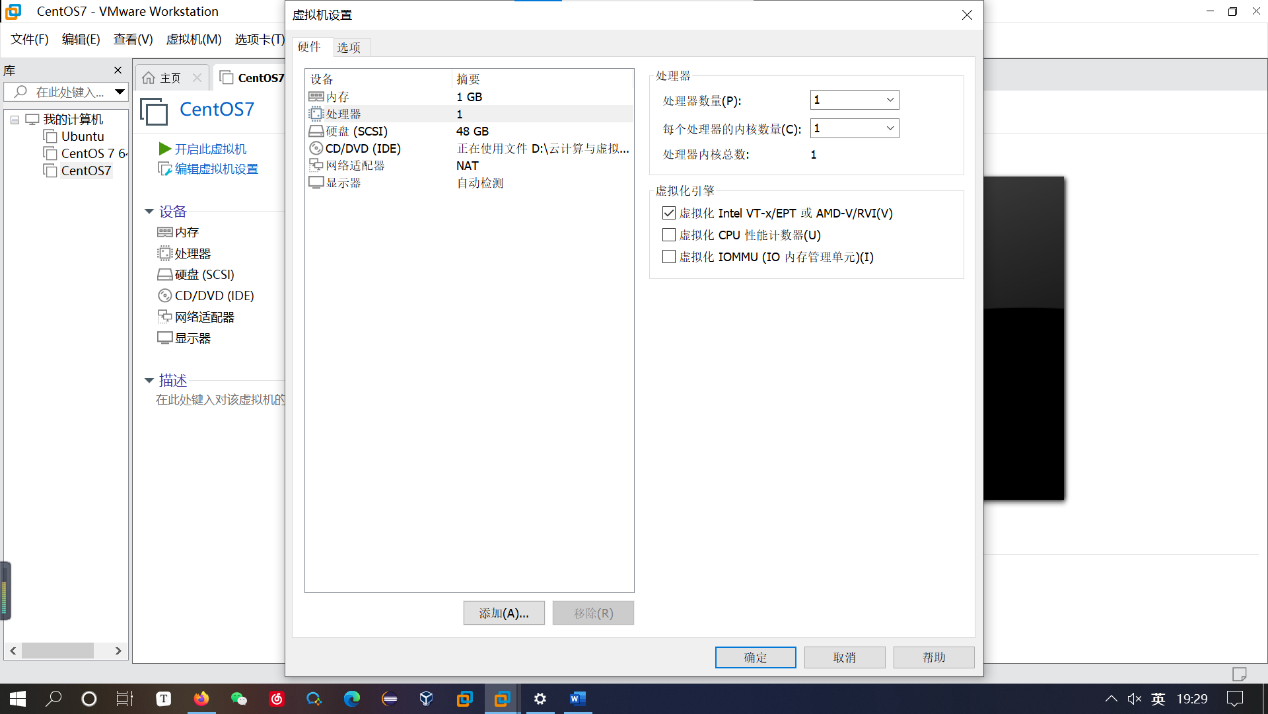Collapse the 描述 section in main window

149,381
